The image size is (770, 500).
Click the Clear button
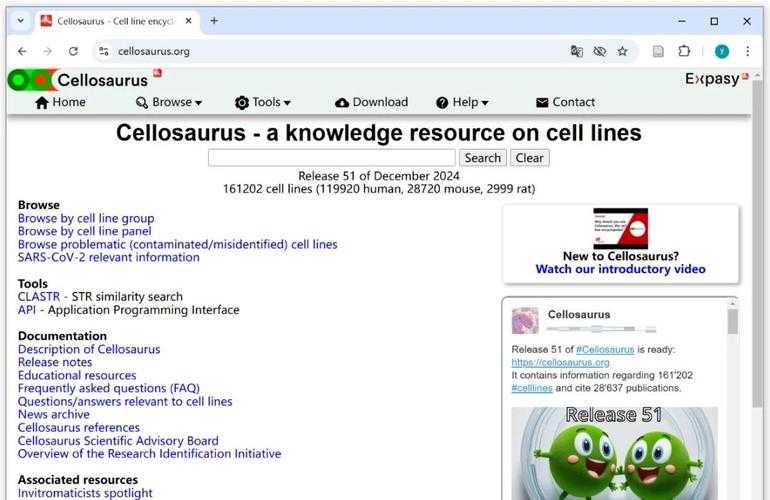point(529,158)
